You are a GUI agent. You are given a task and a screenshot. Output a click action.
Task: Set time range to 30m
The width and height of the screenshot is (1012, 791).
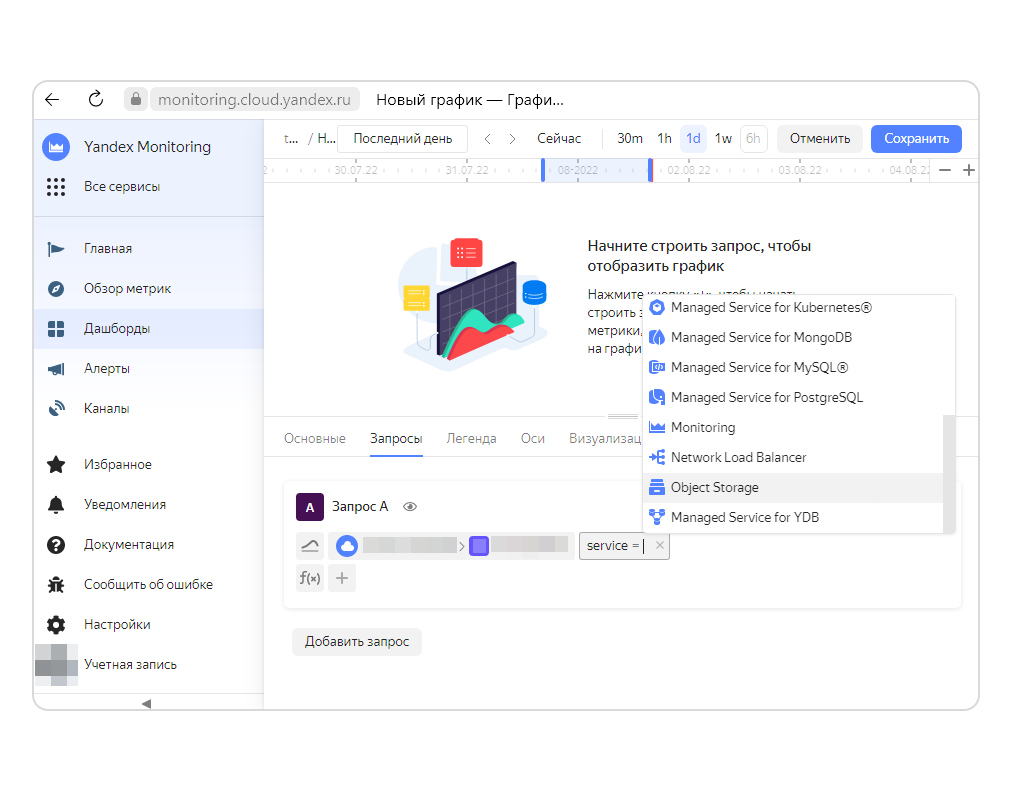pos(630,139)
